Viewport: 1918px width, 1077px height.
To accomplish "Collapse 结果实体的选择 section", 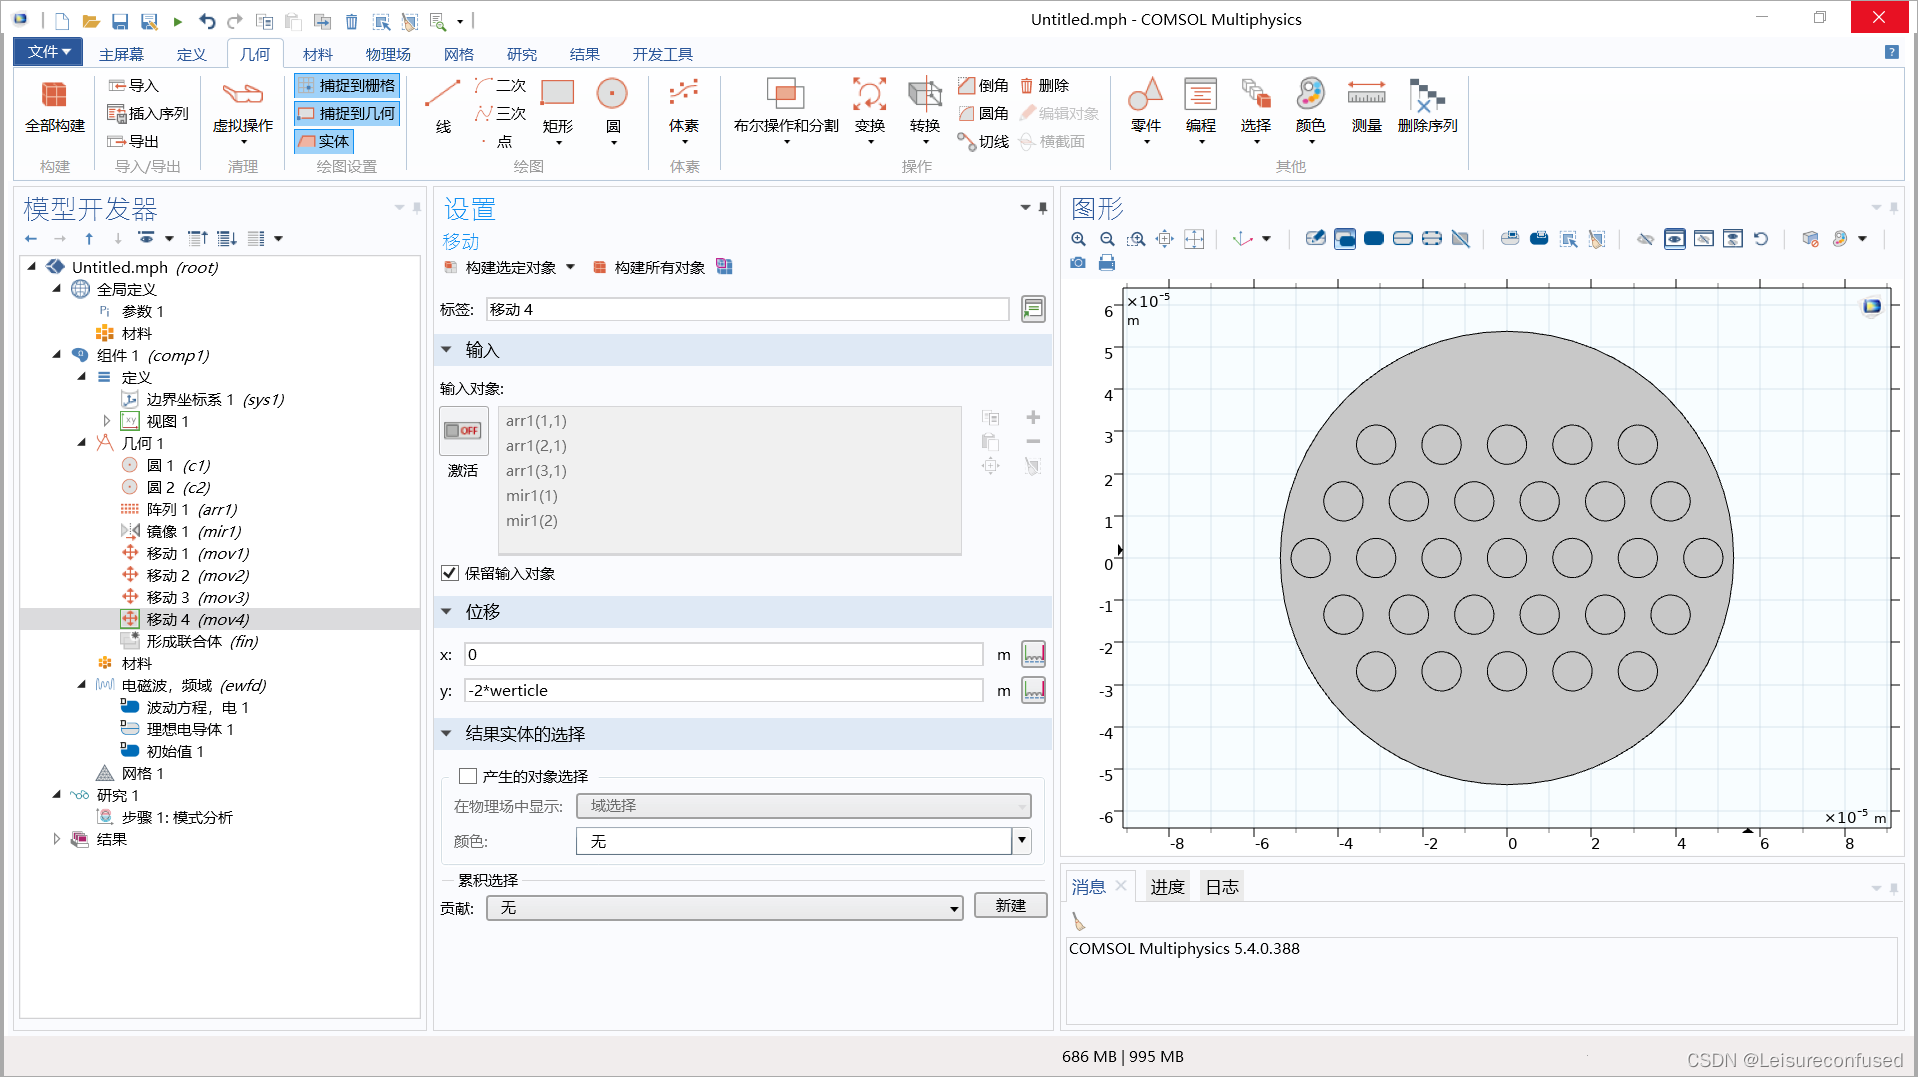I will (447, 733).
